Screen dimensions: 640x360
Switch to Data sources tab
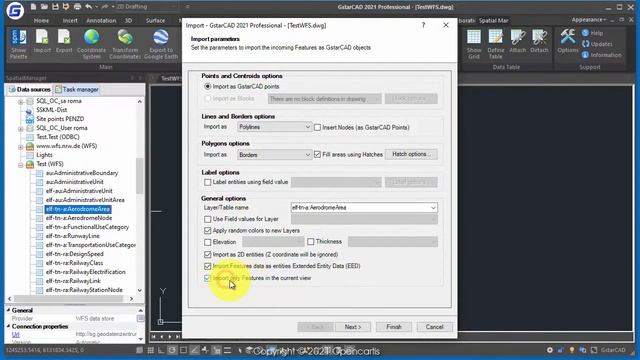click(30, 89)
